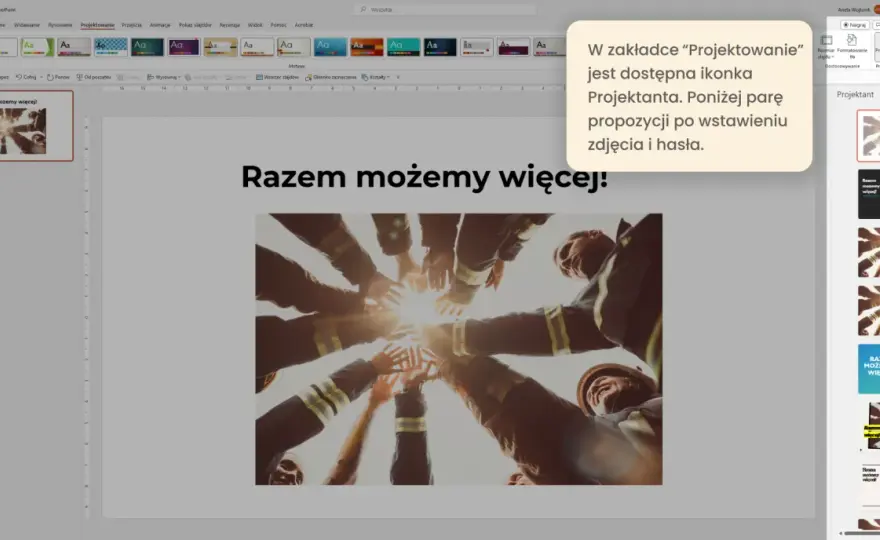Apply the dark teal Aa theme
This screenshot has height=540, width=880.
tap(147, 47)
